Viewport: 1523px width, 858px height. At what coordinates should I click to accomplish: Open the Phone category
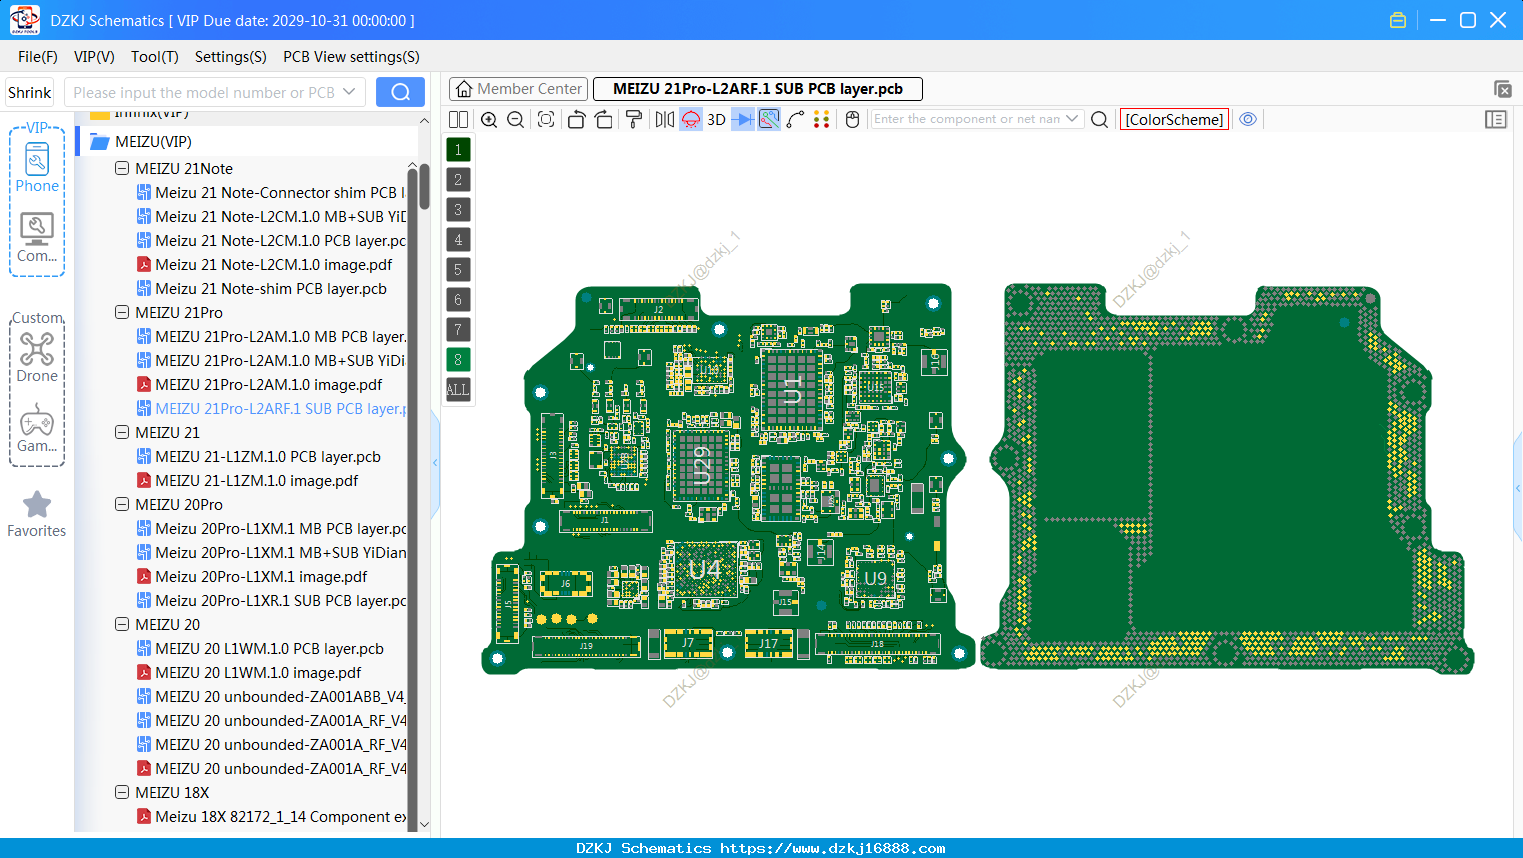coord(37,167)
